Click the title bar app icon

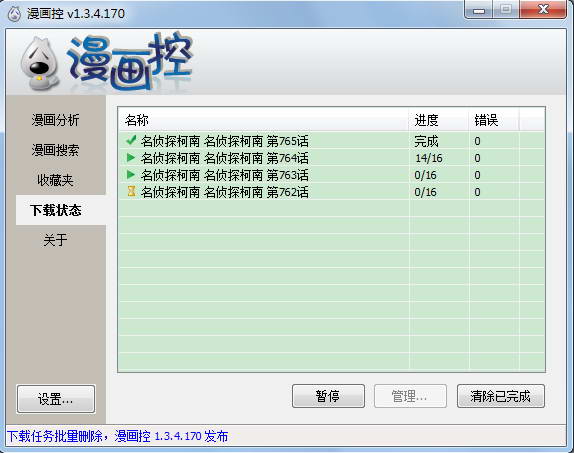[x=14, y=14]
